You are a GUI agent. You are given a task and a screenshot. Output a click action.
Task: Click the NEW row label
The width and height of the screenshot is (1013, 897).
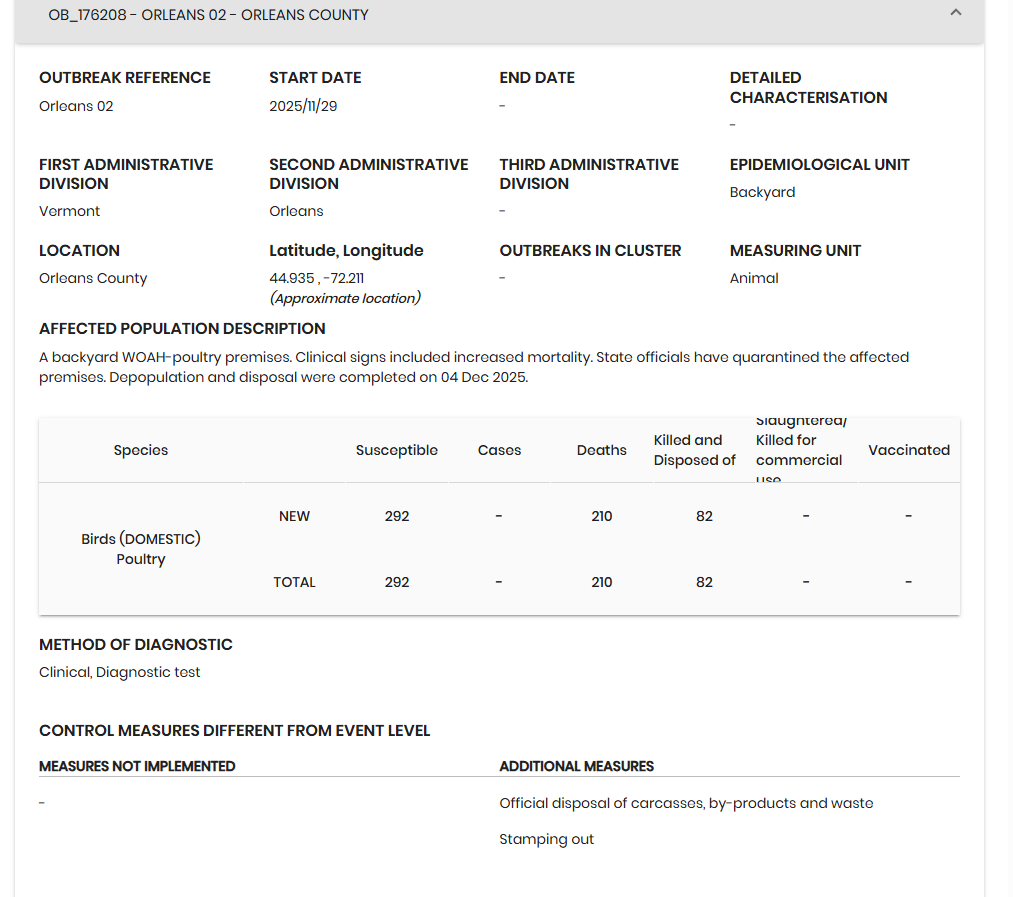pyautogui.click(x=295, y=516)
